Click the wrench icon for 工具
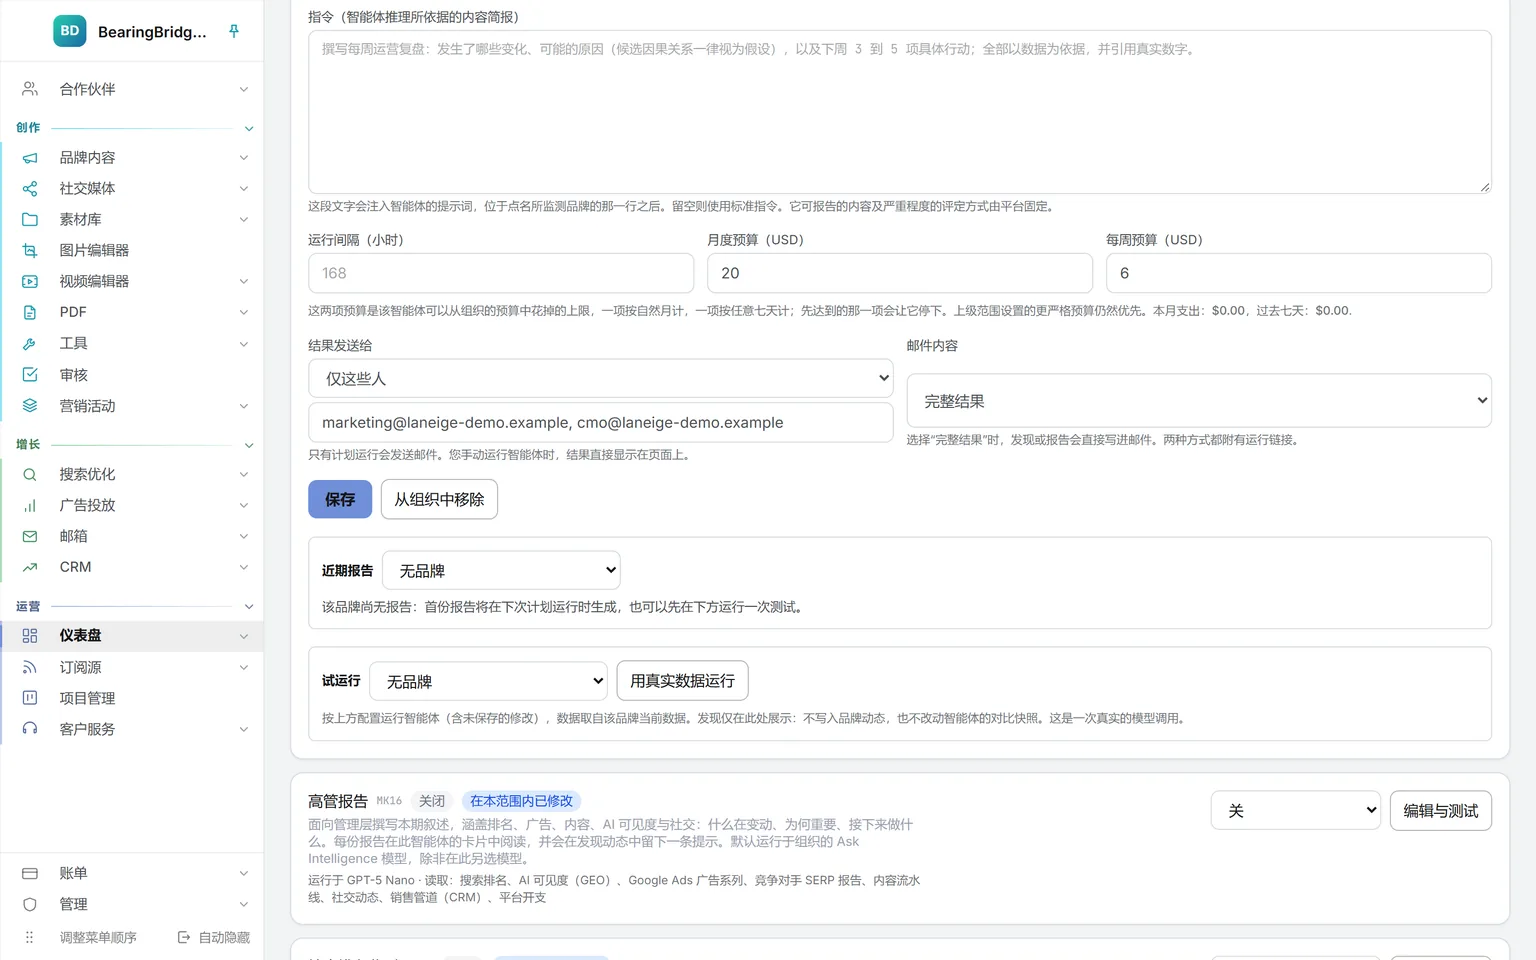 (x=30, y=344)
